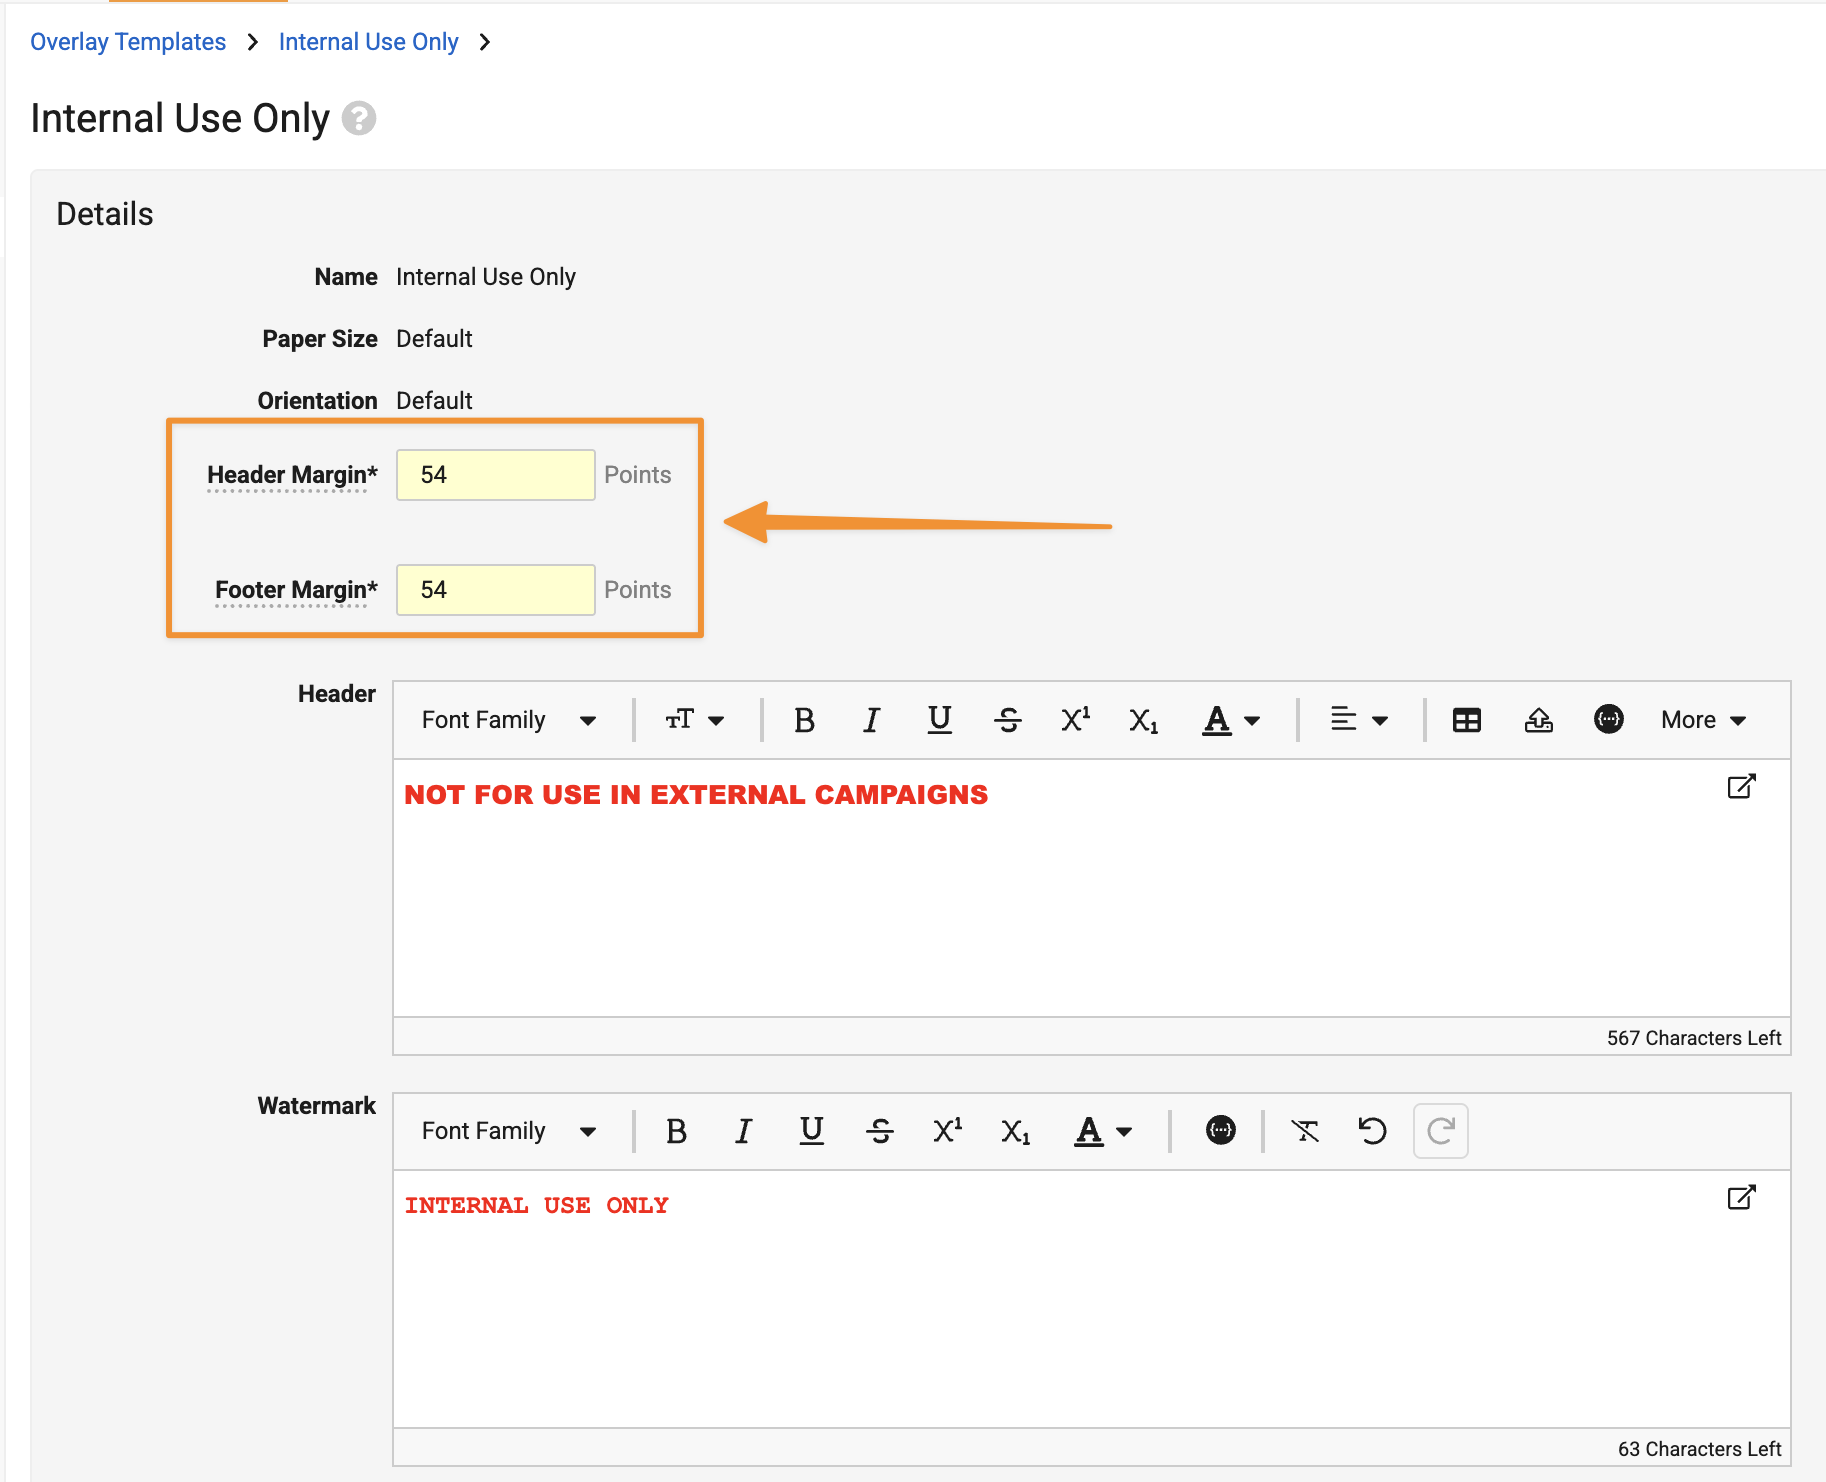The width and height of the screenshot is (1826, 1482).
Task: Apply subscript in the Header editor toolbar
Action: (1144, 720)
